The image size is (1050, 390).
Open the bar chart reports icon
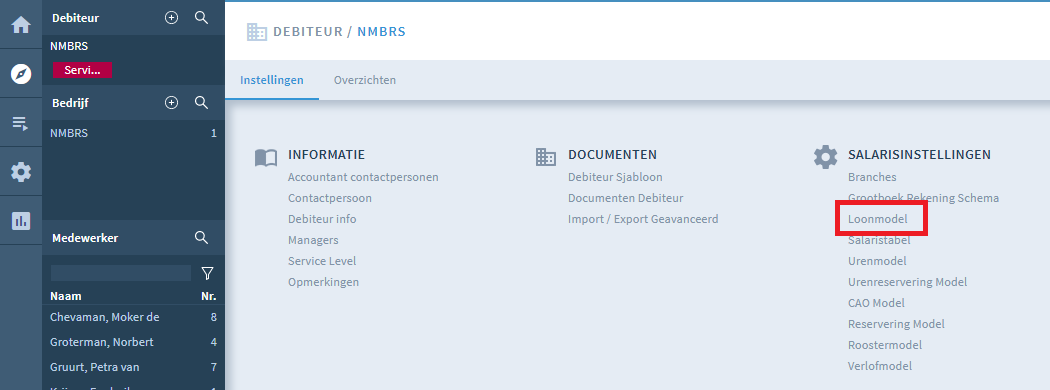(x=21, y=220)
